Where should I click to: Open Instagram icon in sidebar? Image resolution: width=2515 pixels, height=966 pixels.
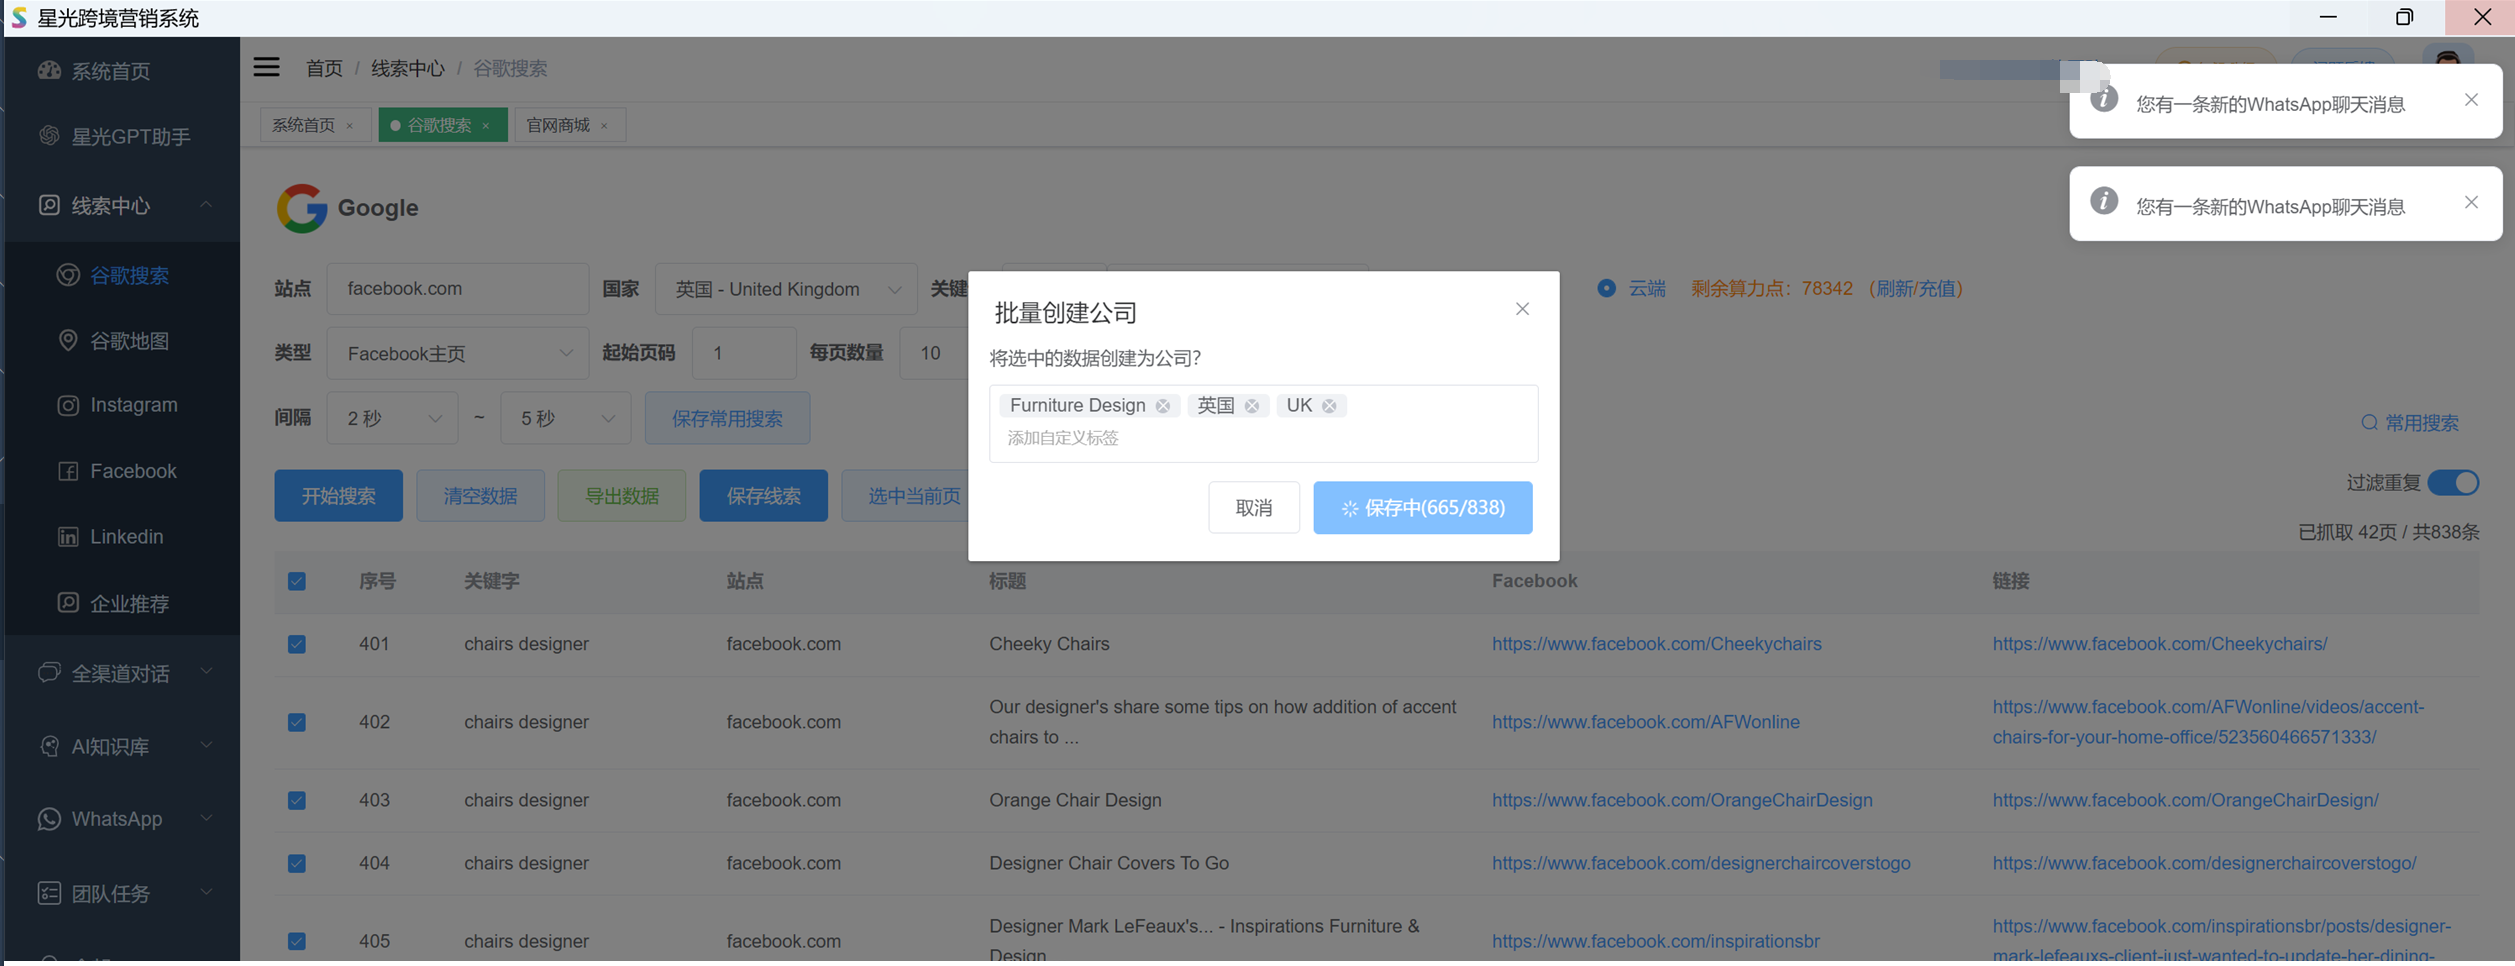coord(68,405)
